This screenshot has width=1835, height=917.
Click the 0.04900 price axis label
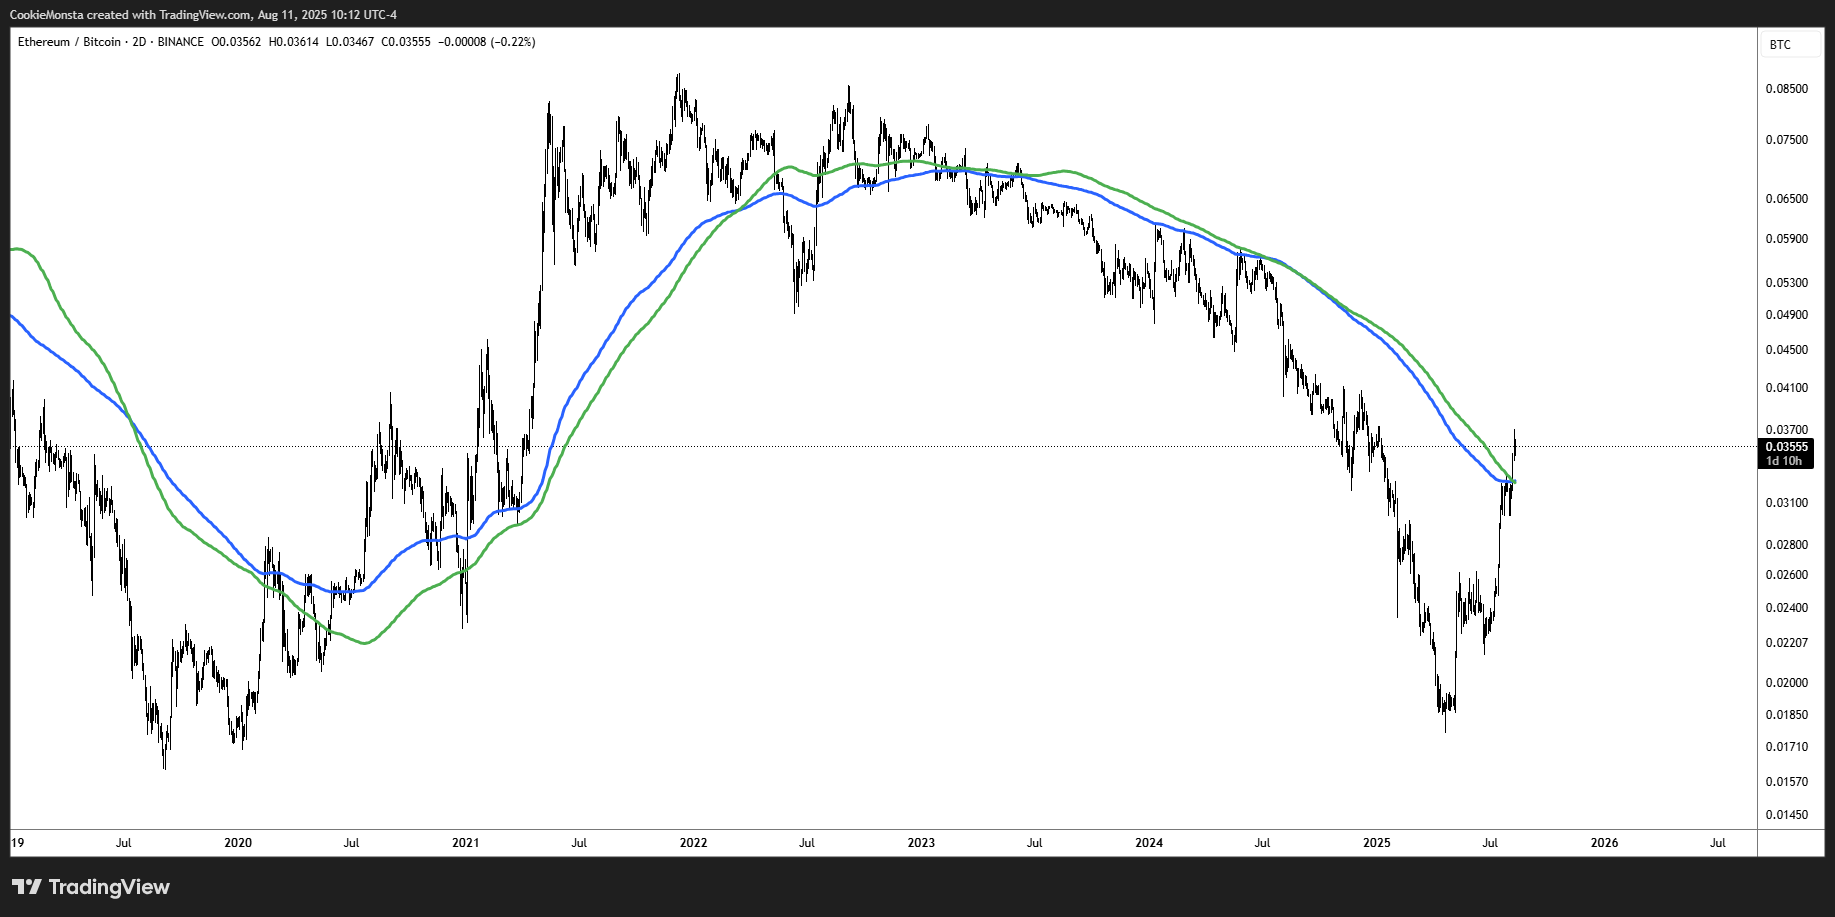pyautogui.click(x=1786, y=315)
